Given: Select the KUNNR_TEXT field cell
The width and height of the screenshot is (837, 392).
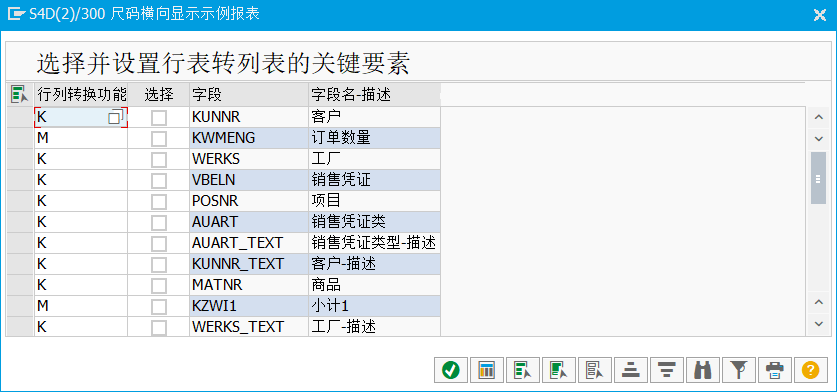Looking at the screenshot, I should pyautogui.click(x=249, y=264).
